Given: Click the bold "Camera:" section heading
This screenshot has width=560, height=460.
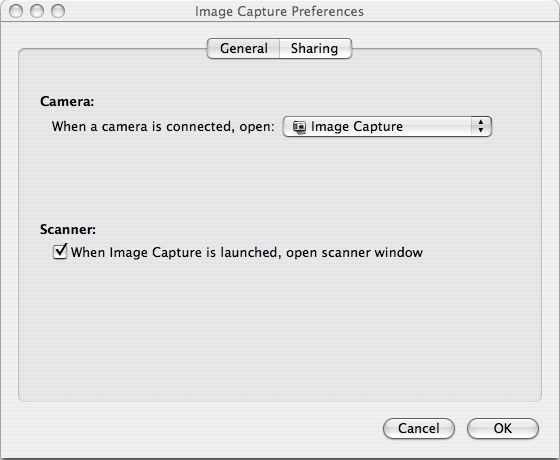Looking at the screenshot, I should click(67, 101).
